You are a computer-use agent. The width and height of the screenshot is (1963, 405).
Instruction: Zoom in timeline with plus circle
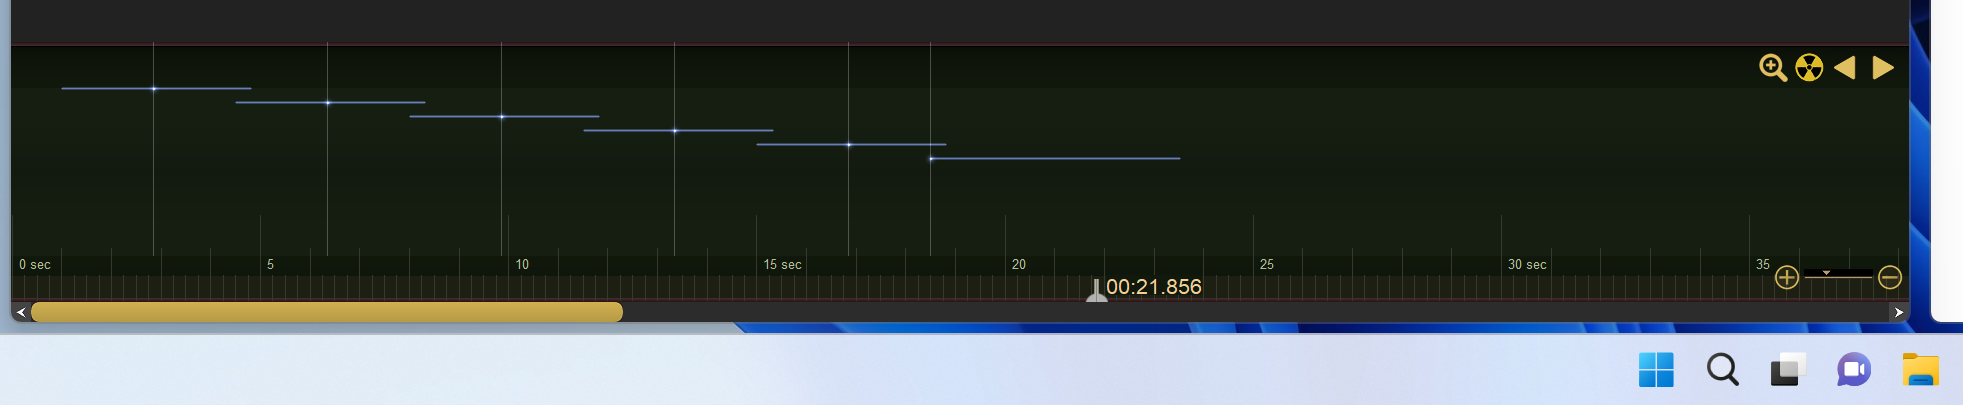tap(1787, 277)
